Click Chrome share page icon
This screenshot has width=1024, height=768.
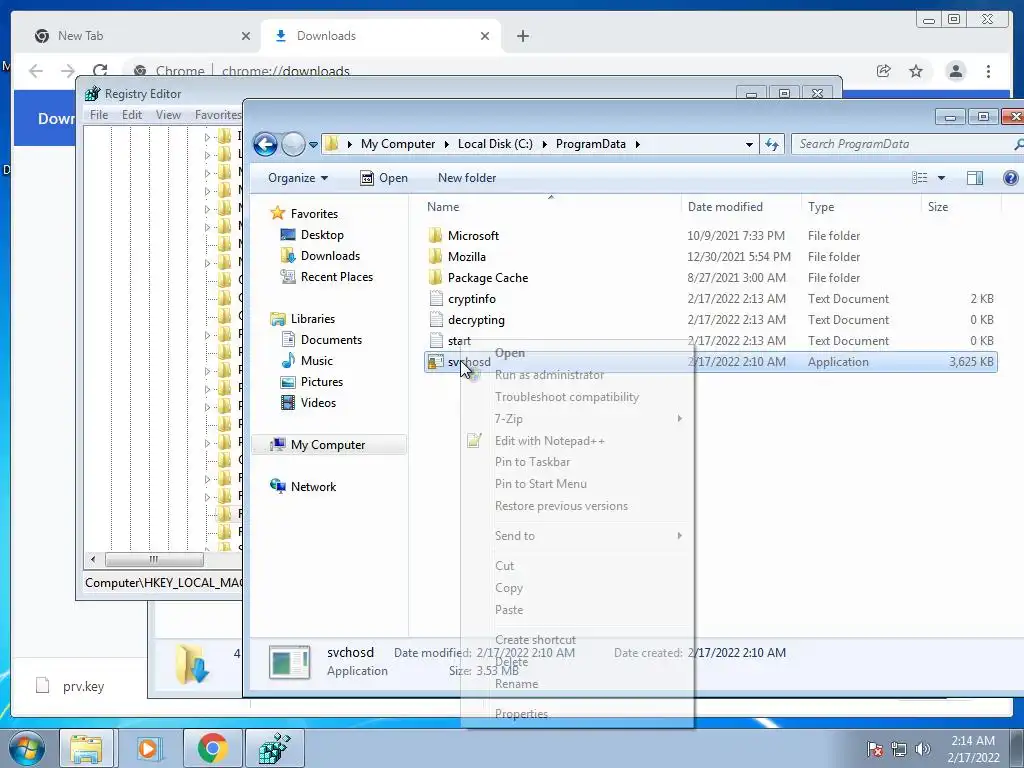point(884,71)
